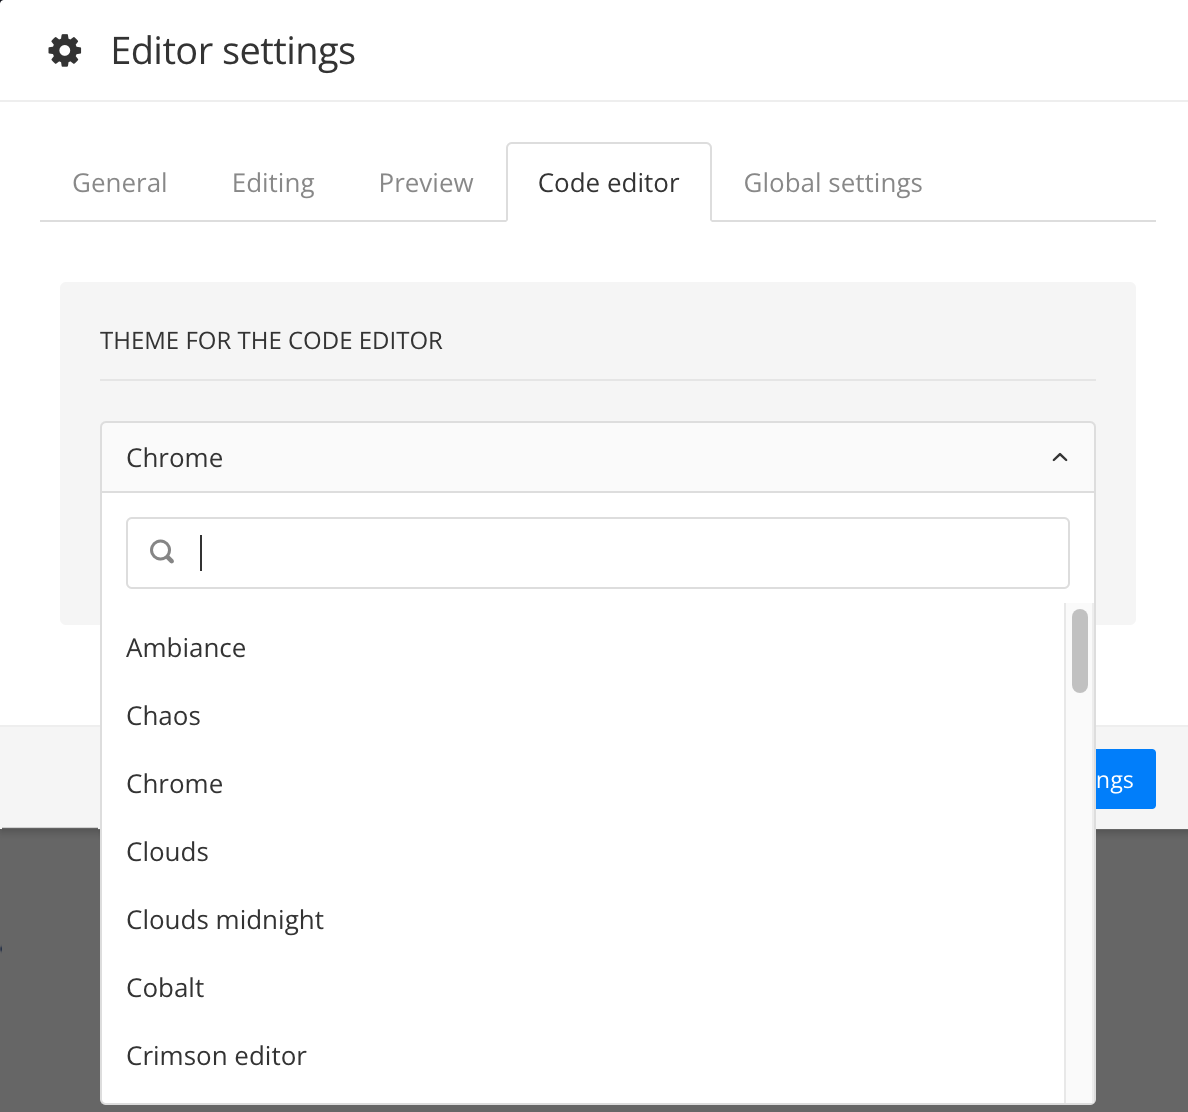This screenshot has height=1112, width=1188.
Task: Switch to the Editing tab
Action: [272, 182]
